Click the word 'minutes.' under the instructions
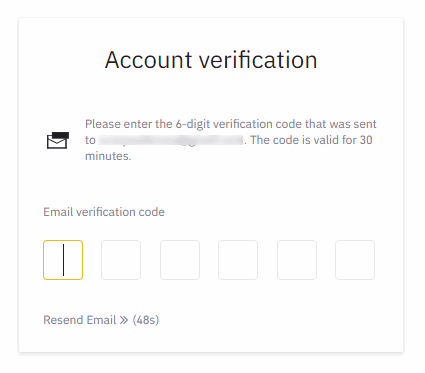This screenshot has height=373, width=425. click(x=108, y=156)
